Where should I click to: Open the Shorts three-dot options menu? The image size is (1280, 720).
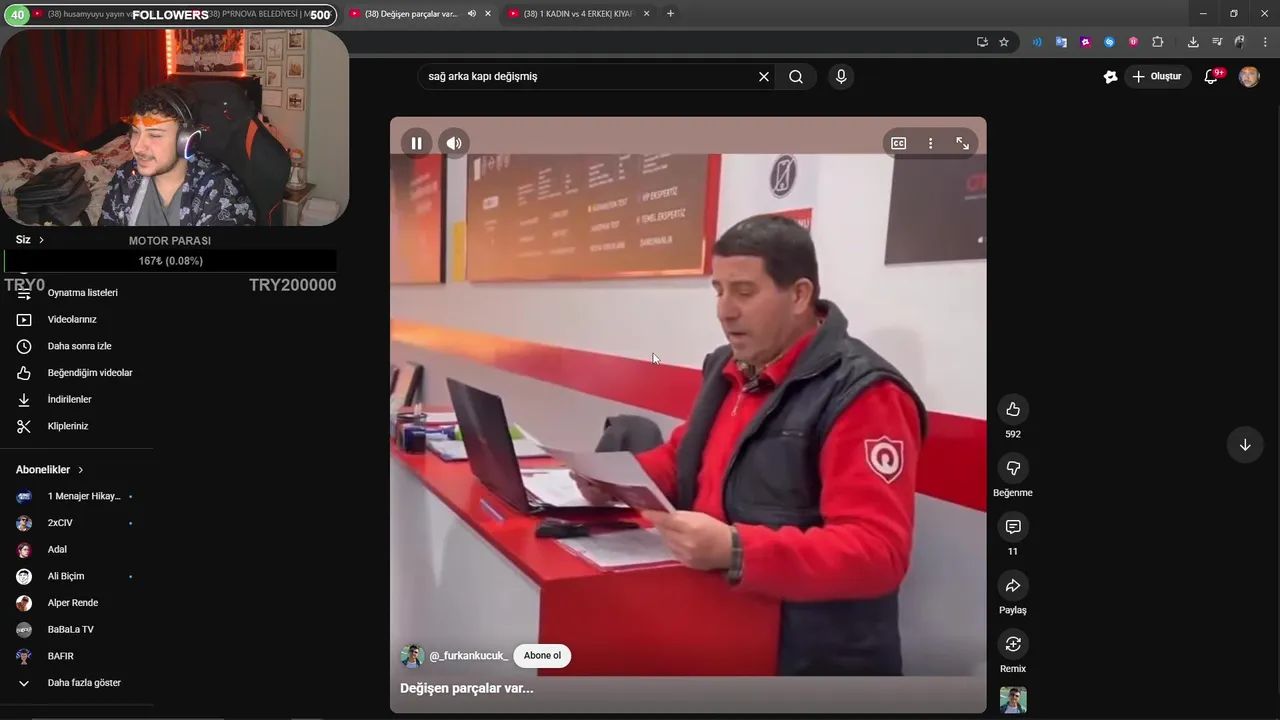tap(930, 143)
